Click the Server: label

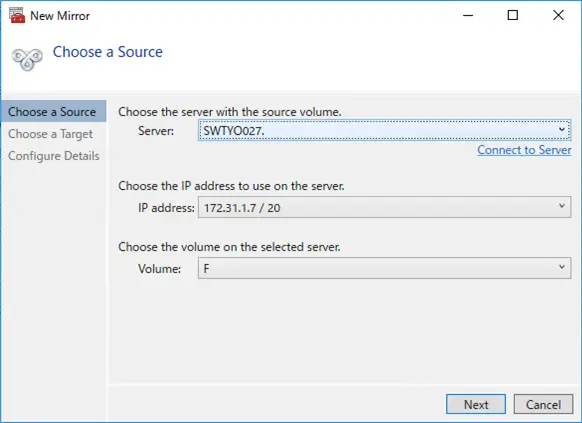(x=156, y=131)
